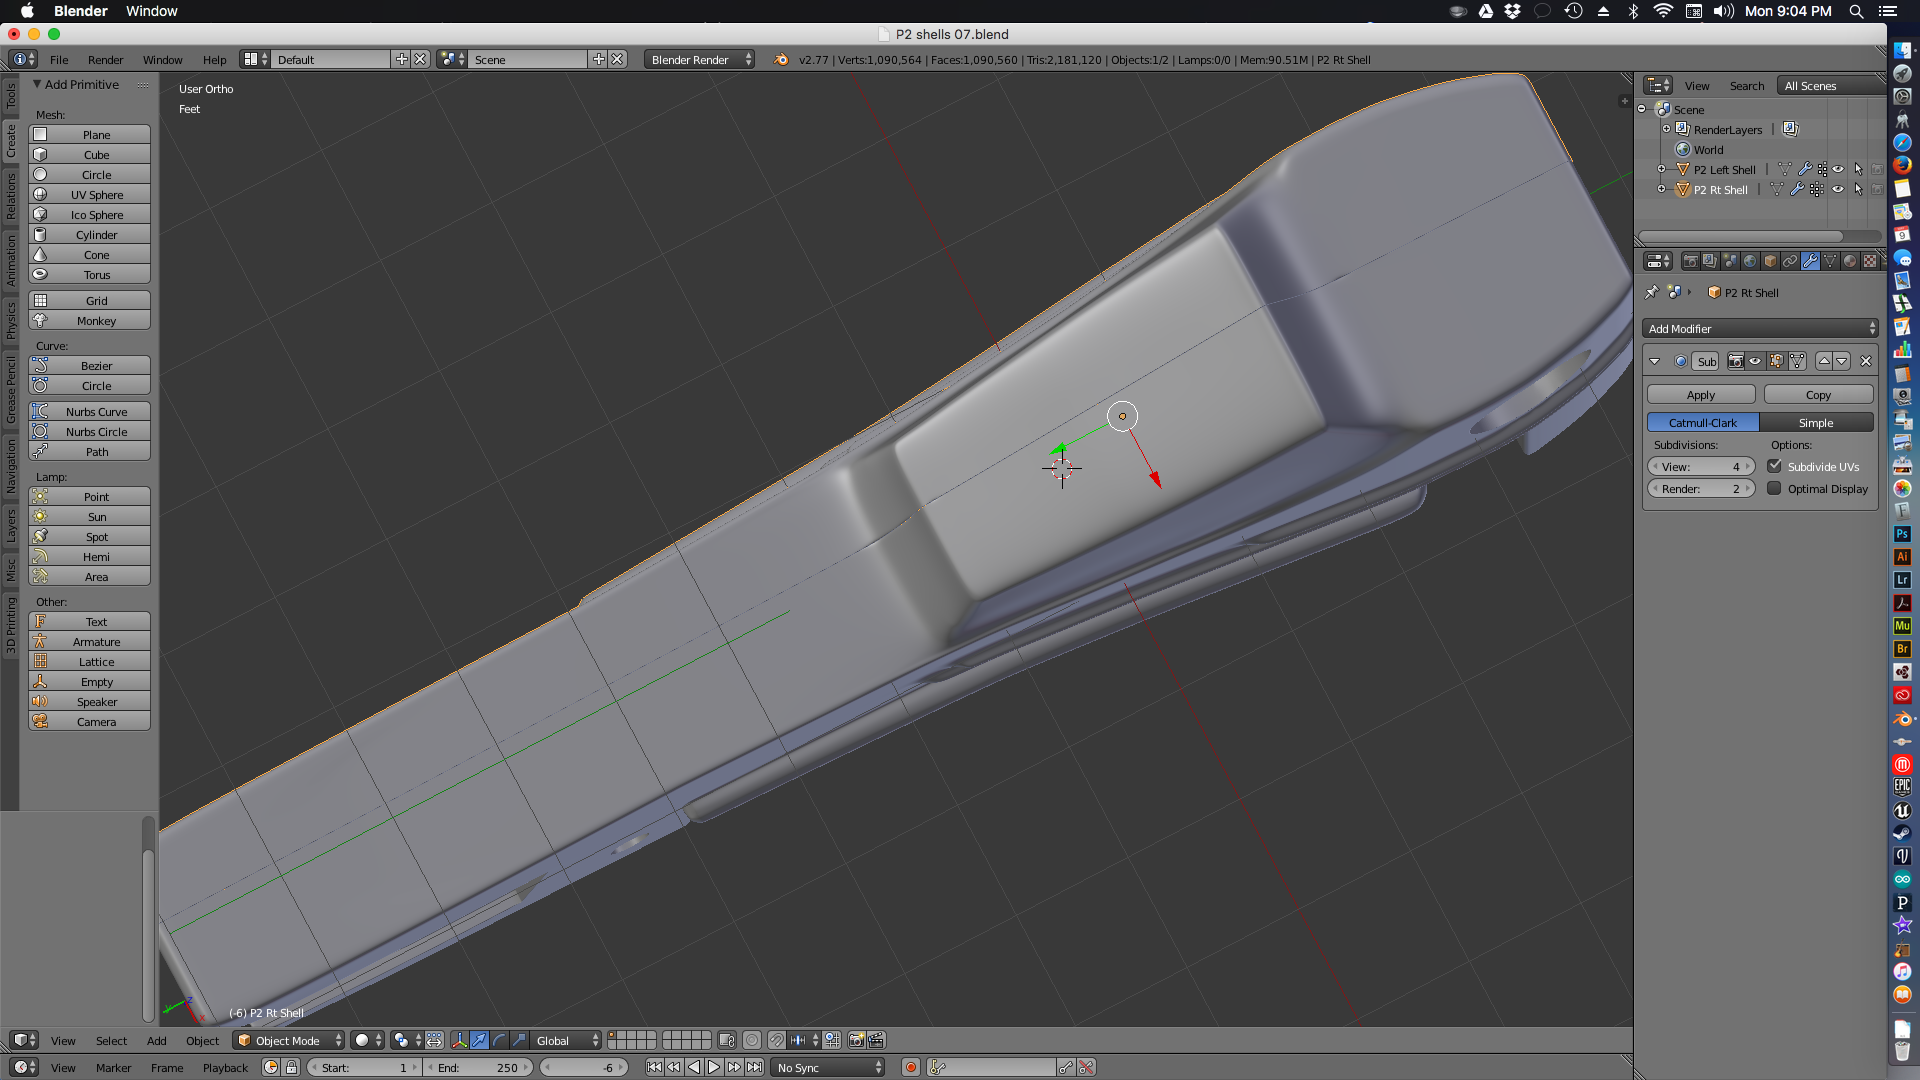
Task: Toggle Subsurf modifier edit mode display
Action: tap(1776, 361)
